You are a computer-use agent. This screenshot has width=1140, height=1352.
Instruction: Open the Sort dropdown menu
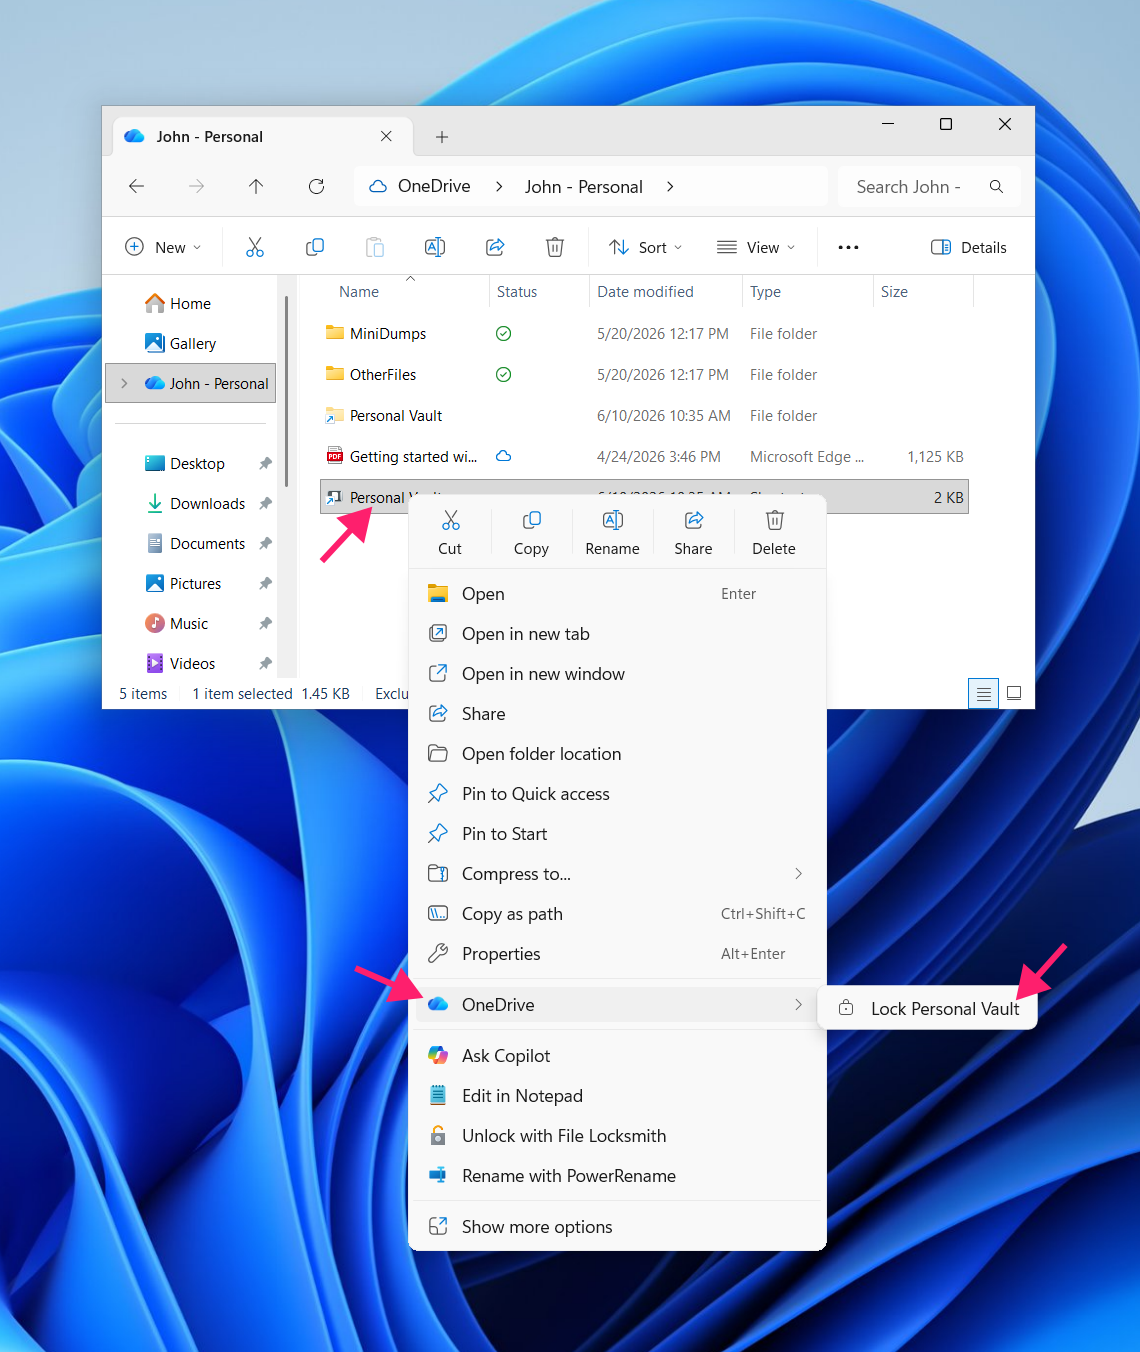(x=646, y=247)
